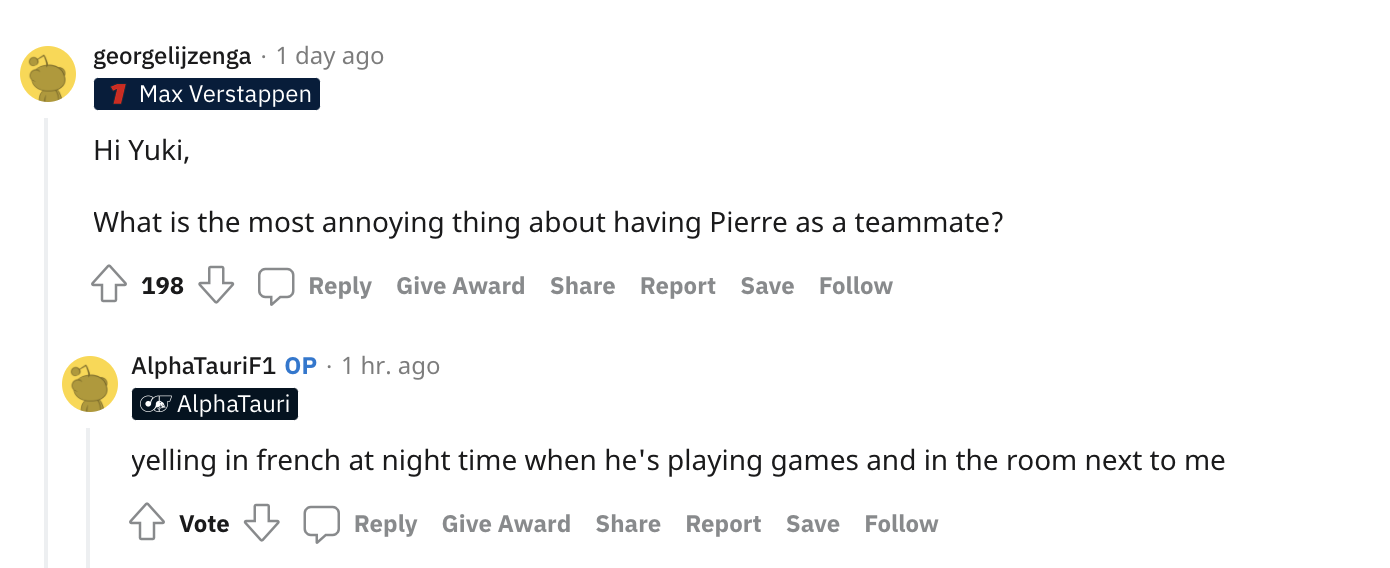1390x568 pixels.
Task: Downvote AlphaTauriF1's reply
Action: 262,524
